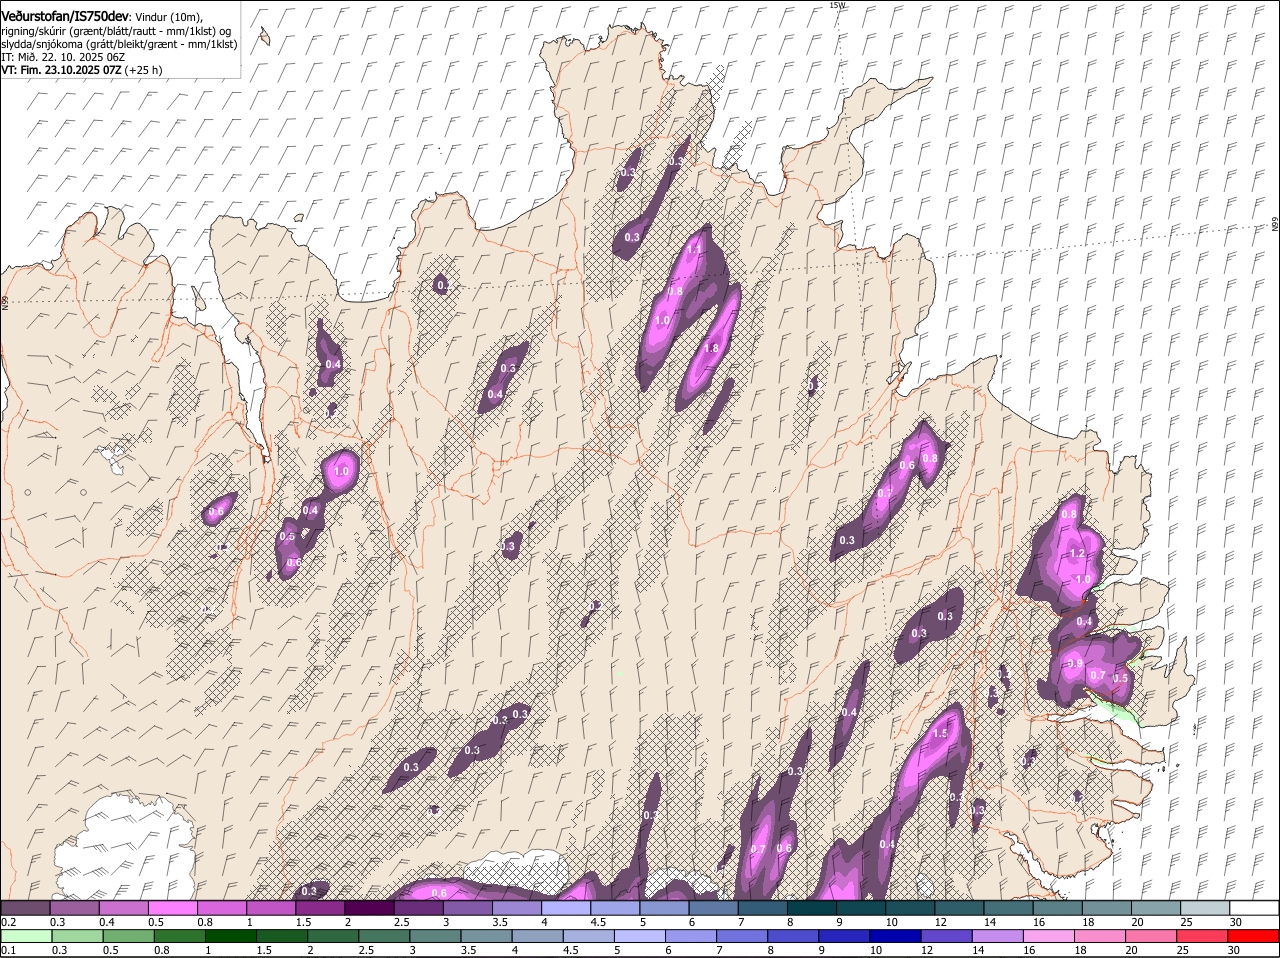Pick the red lower legend swatch above 30
This screenshot has width=1280, height=958.
click(1253, 936)
